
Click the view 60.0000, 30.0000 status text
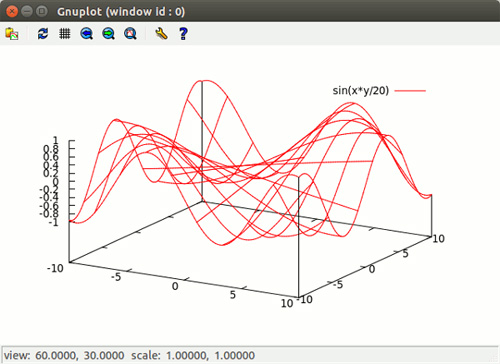pyautogui.click(x=64, y=355)
